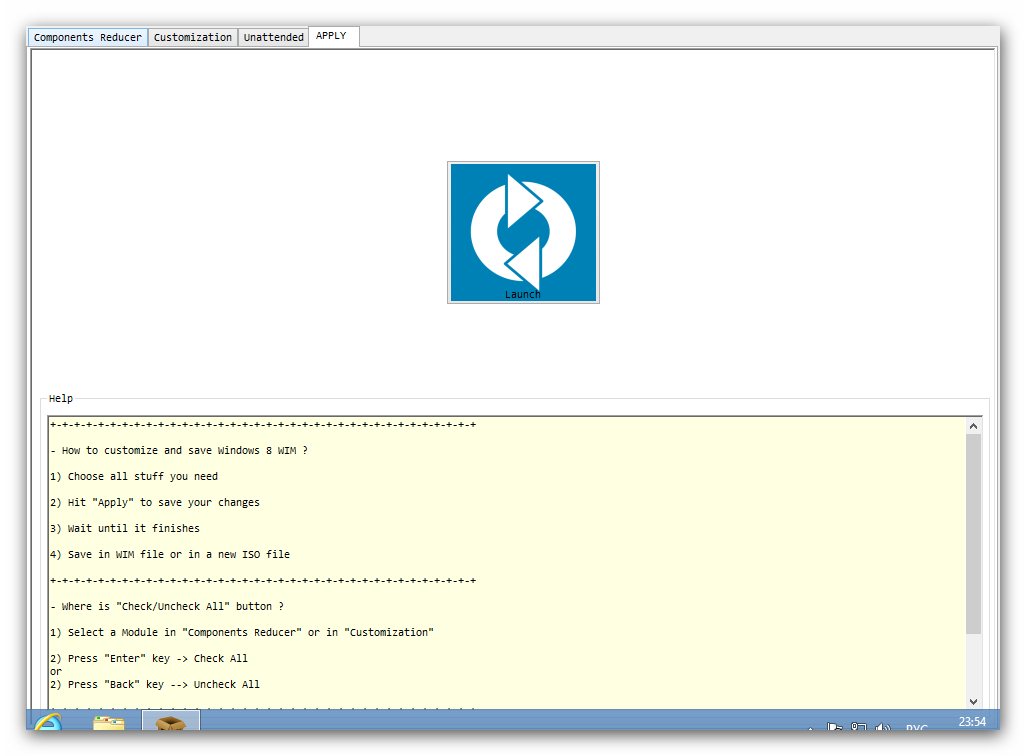Click the Help text scrollbar thumb
Screen dimensions: 1026x756
(x=973, y=533)
